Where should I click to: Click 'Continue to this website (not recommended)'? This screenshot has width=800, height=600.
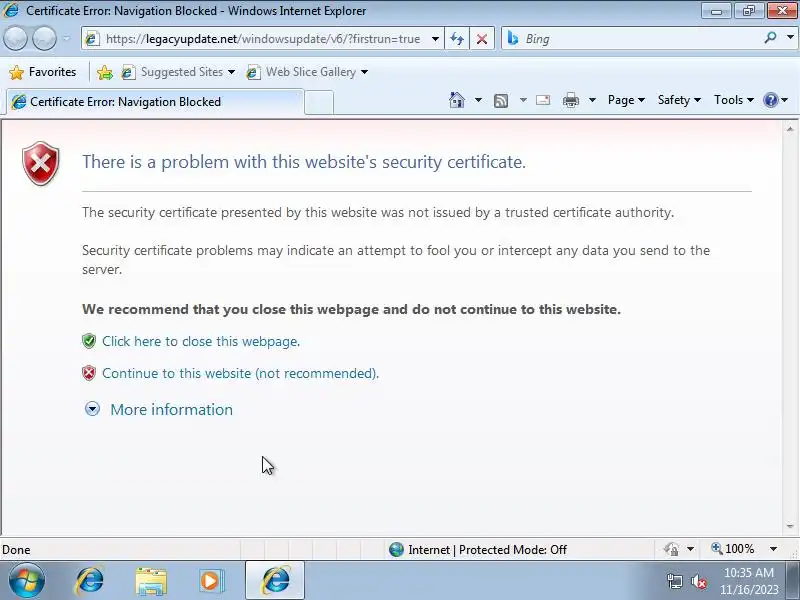coord(240,373)
